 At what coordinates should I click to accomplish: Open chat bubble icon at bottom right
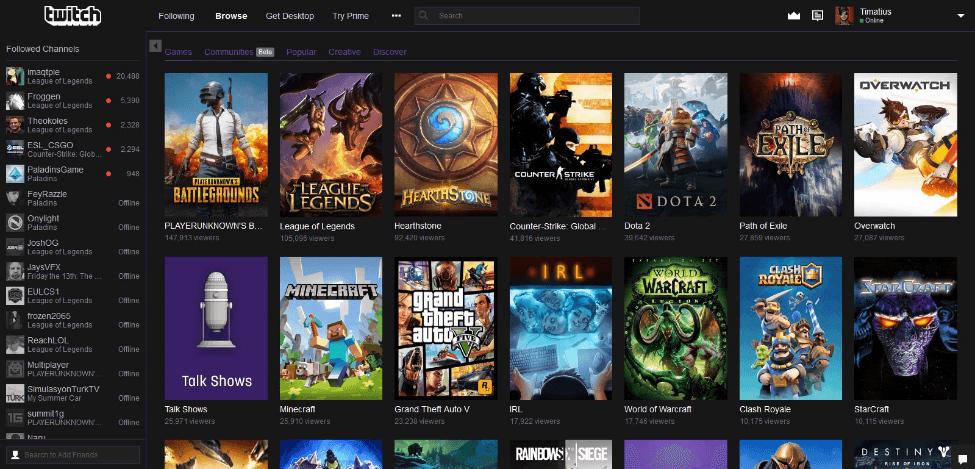tap(961, 461)
